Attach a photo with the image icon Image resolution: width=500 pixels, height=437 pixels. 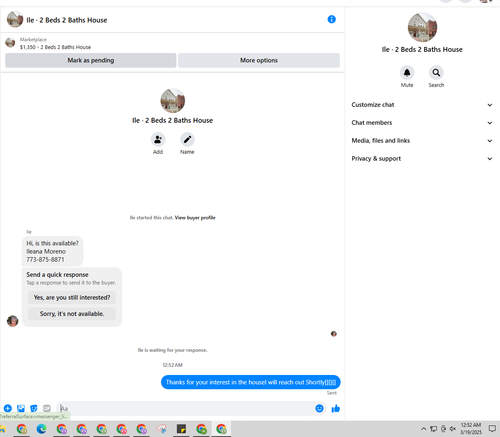(21, 408)
